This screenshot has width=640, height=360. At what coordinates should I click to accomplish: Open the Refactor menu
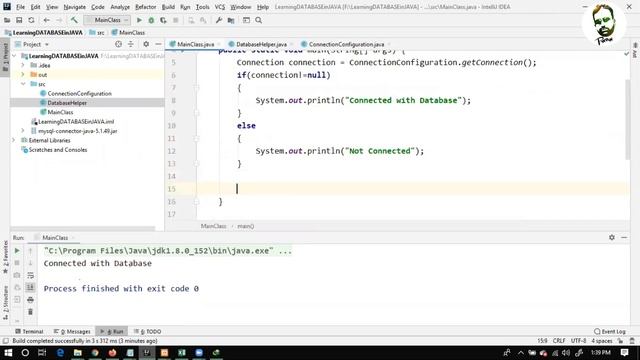tap(146, 7)
